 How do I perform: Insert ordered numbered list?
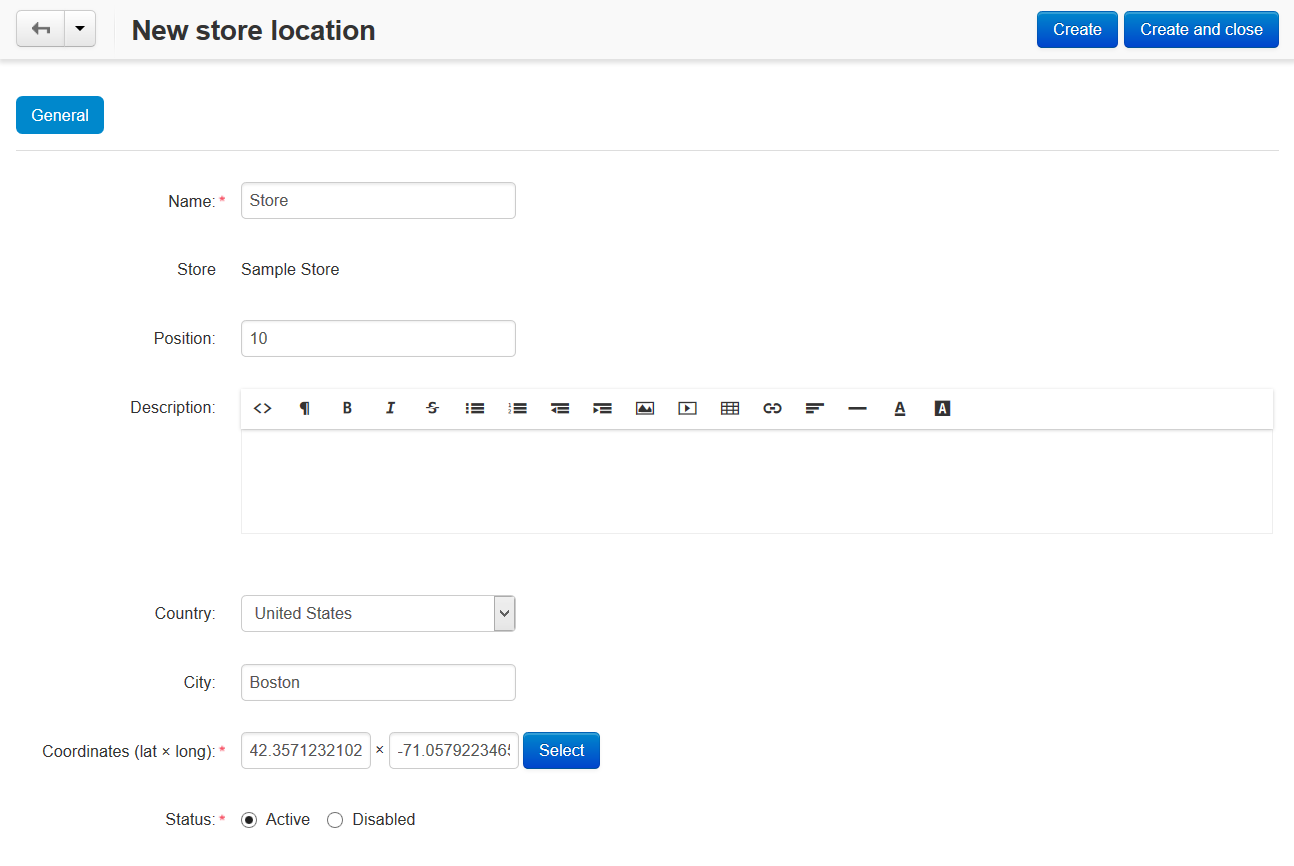517,408
